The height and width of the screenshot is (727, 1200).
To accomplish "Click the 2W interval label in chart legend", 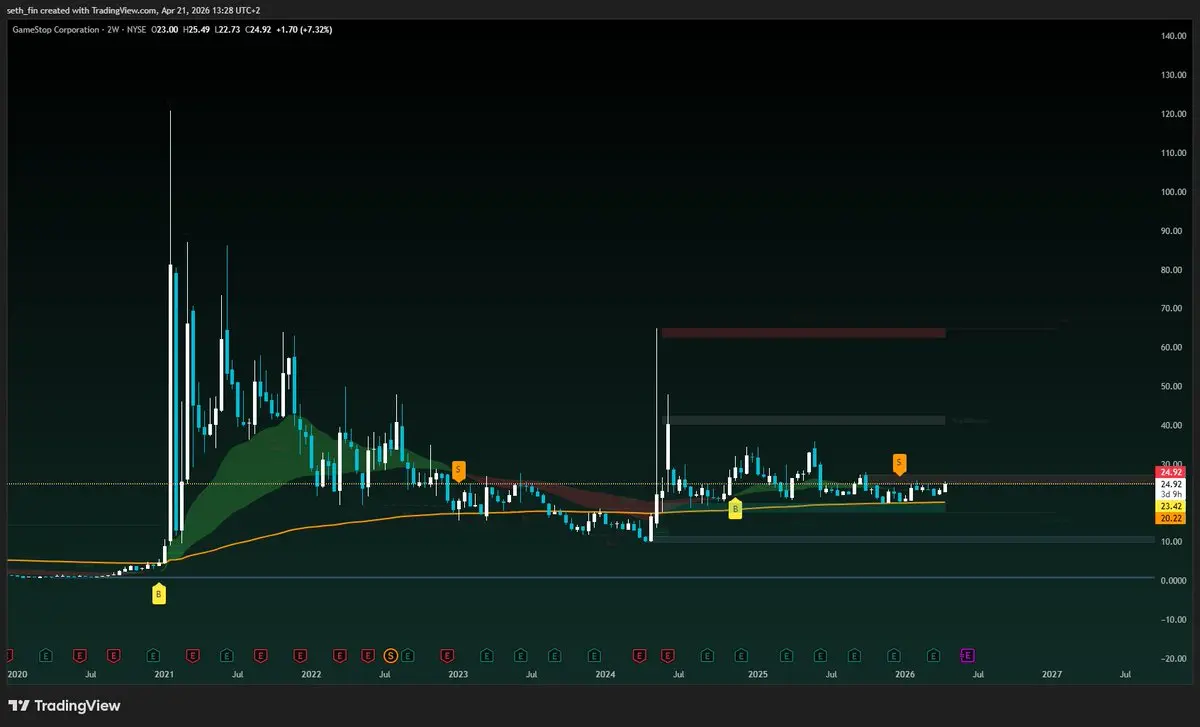I will 113,30.
